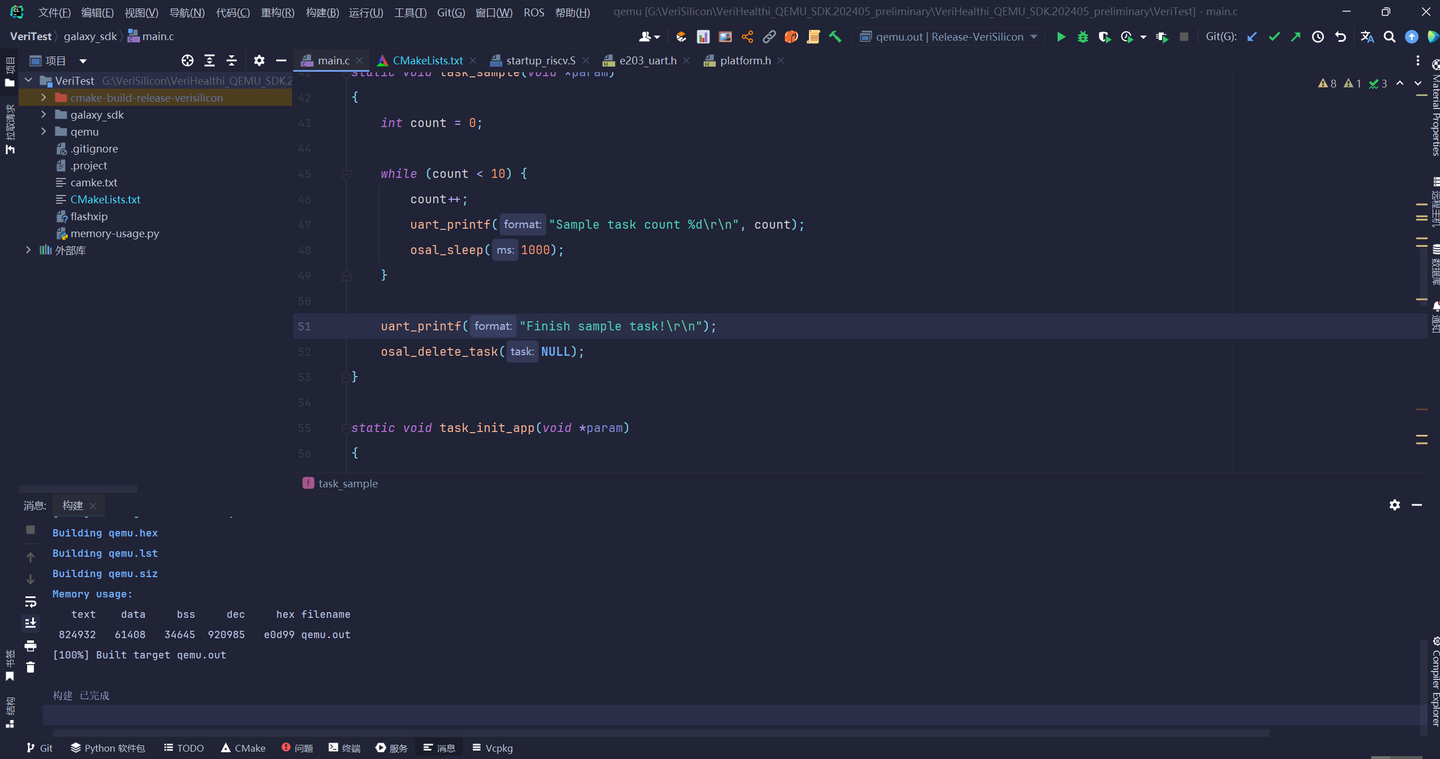Screen dimensions: 1440x759
Task: Open the profiler run icon
Action: tap(1127, 37)
